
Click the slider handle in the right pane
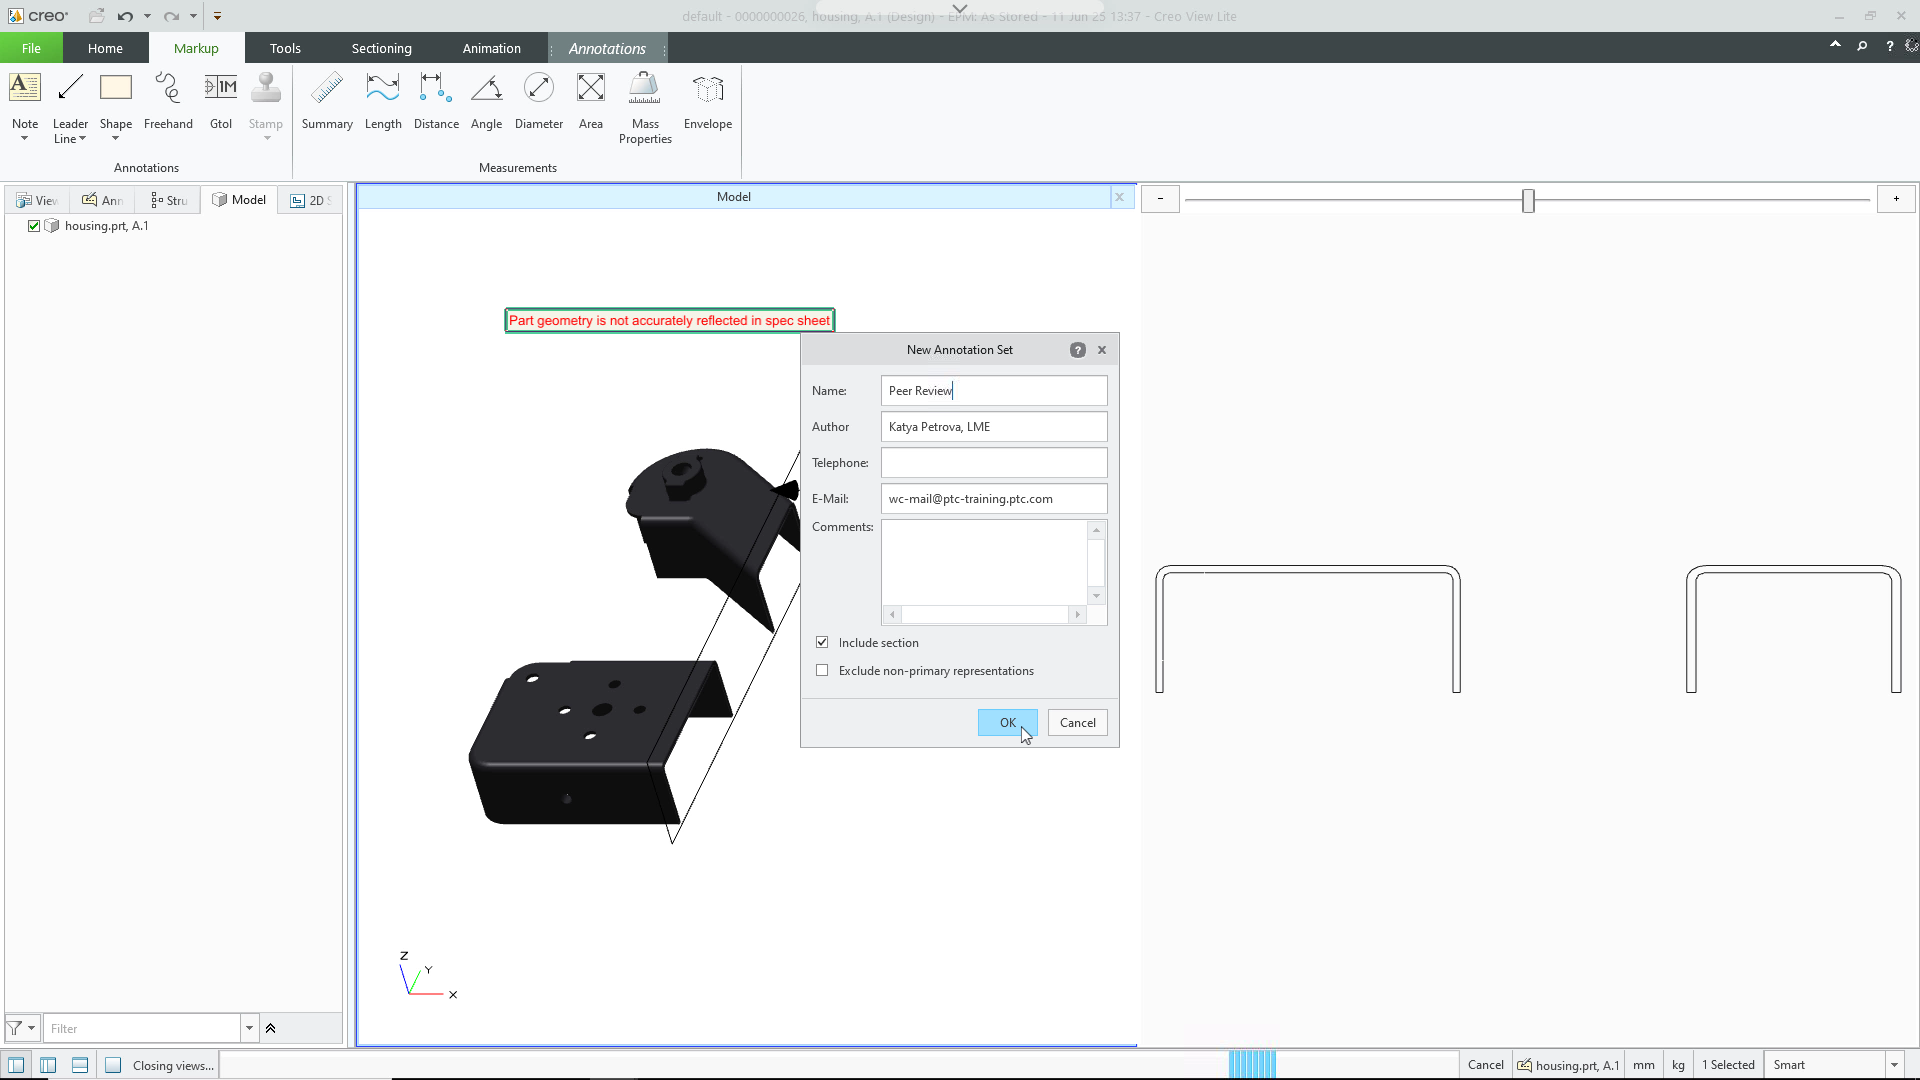[1528, 200]
